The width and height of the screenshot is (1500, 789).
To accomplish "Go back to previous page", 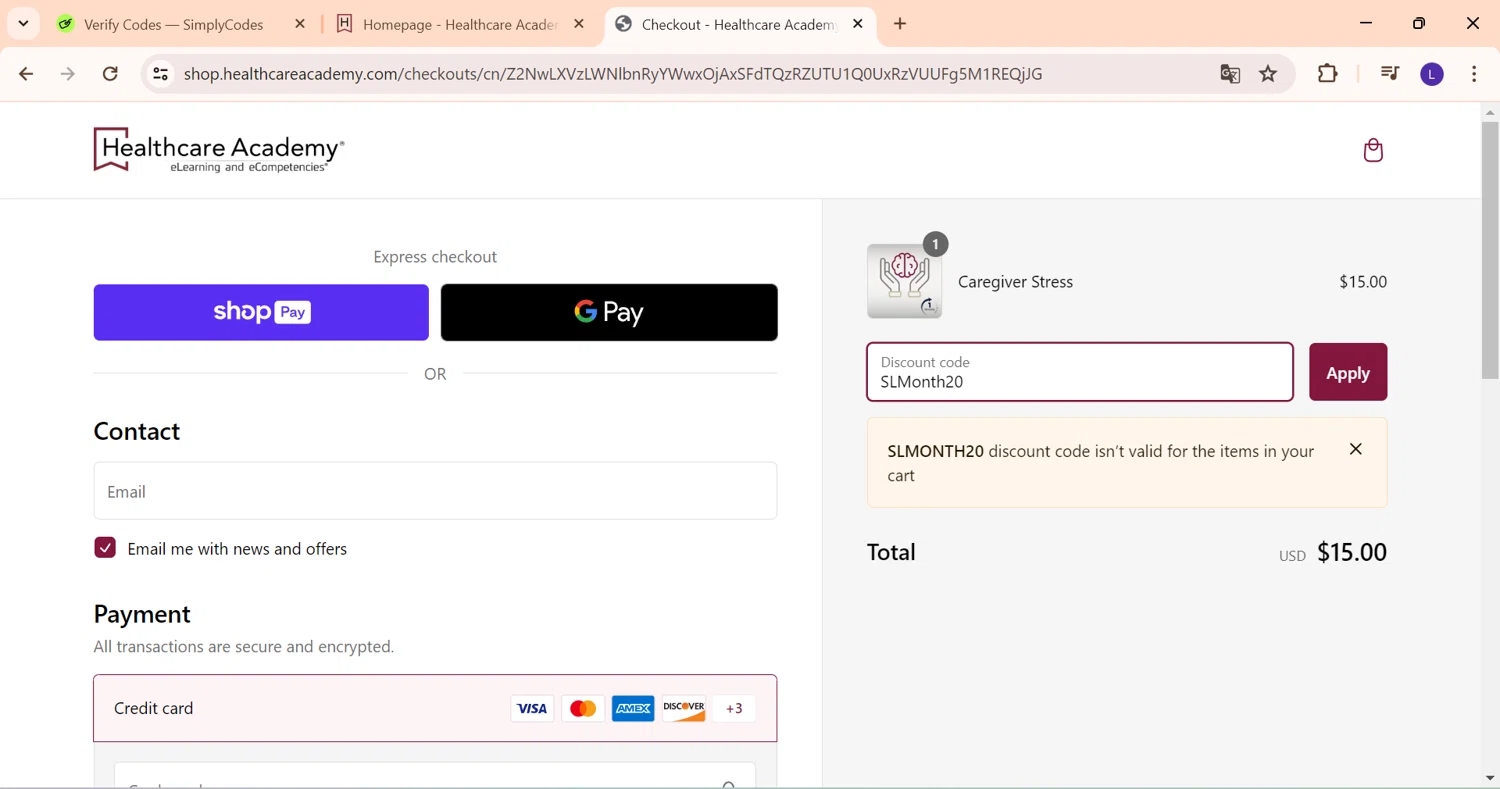I will (27, 74).
